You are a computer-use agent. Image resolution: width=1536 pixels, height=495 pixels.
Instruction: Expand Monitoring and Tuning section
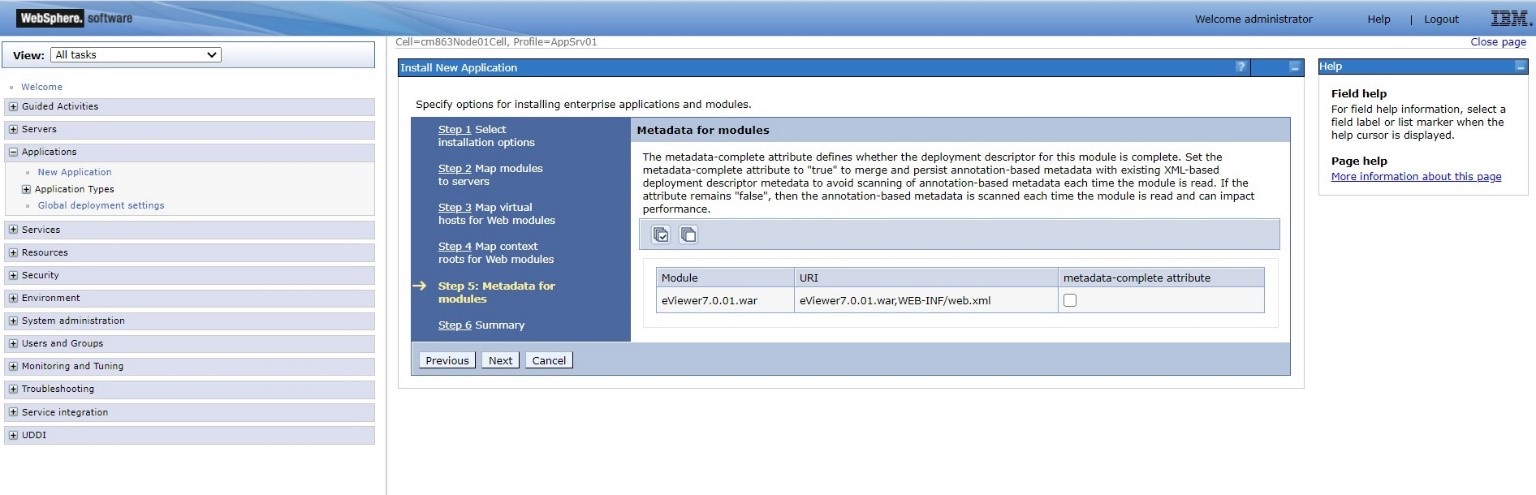click(13, 367)
